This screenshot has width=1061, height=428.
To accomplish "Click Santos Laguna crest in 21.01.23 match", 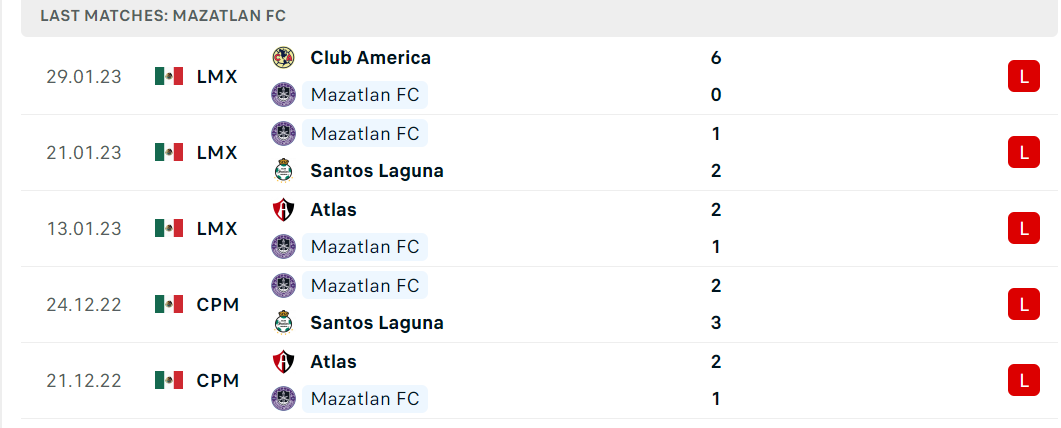I will (284, 170).
